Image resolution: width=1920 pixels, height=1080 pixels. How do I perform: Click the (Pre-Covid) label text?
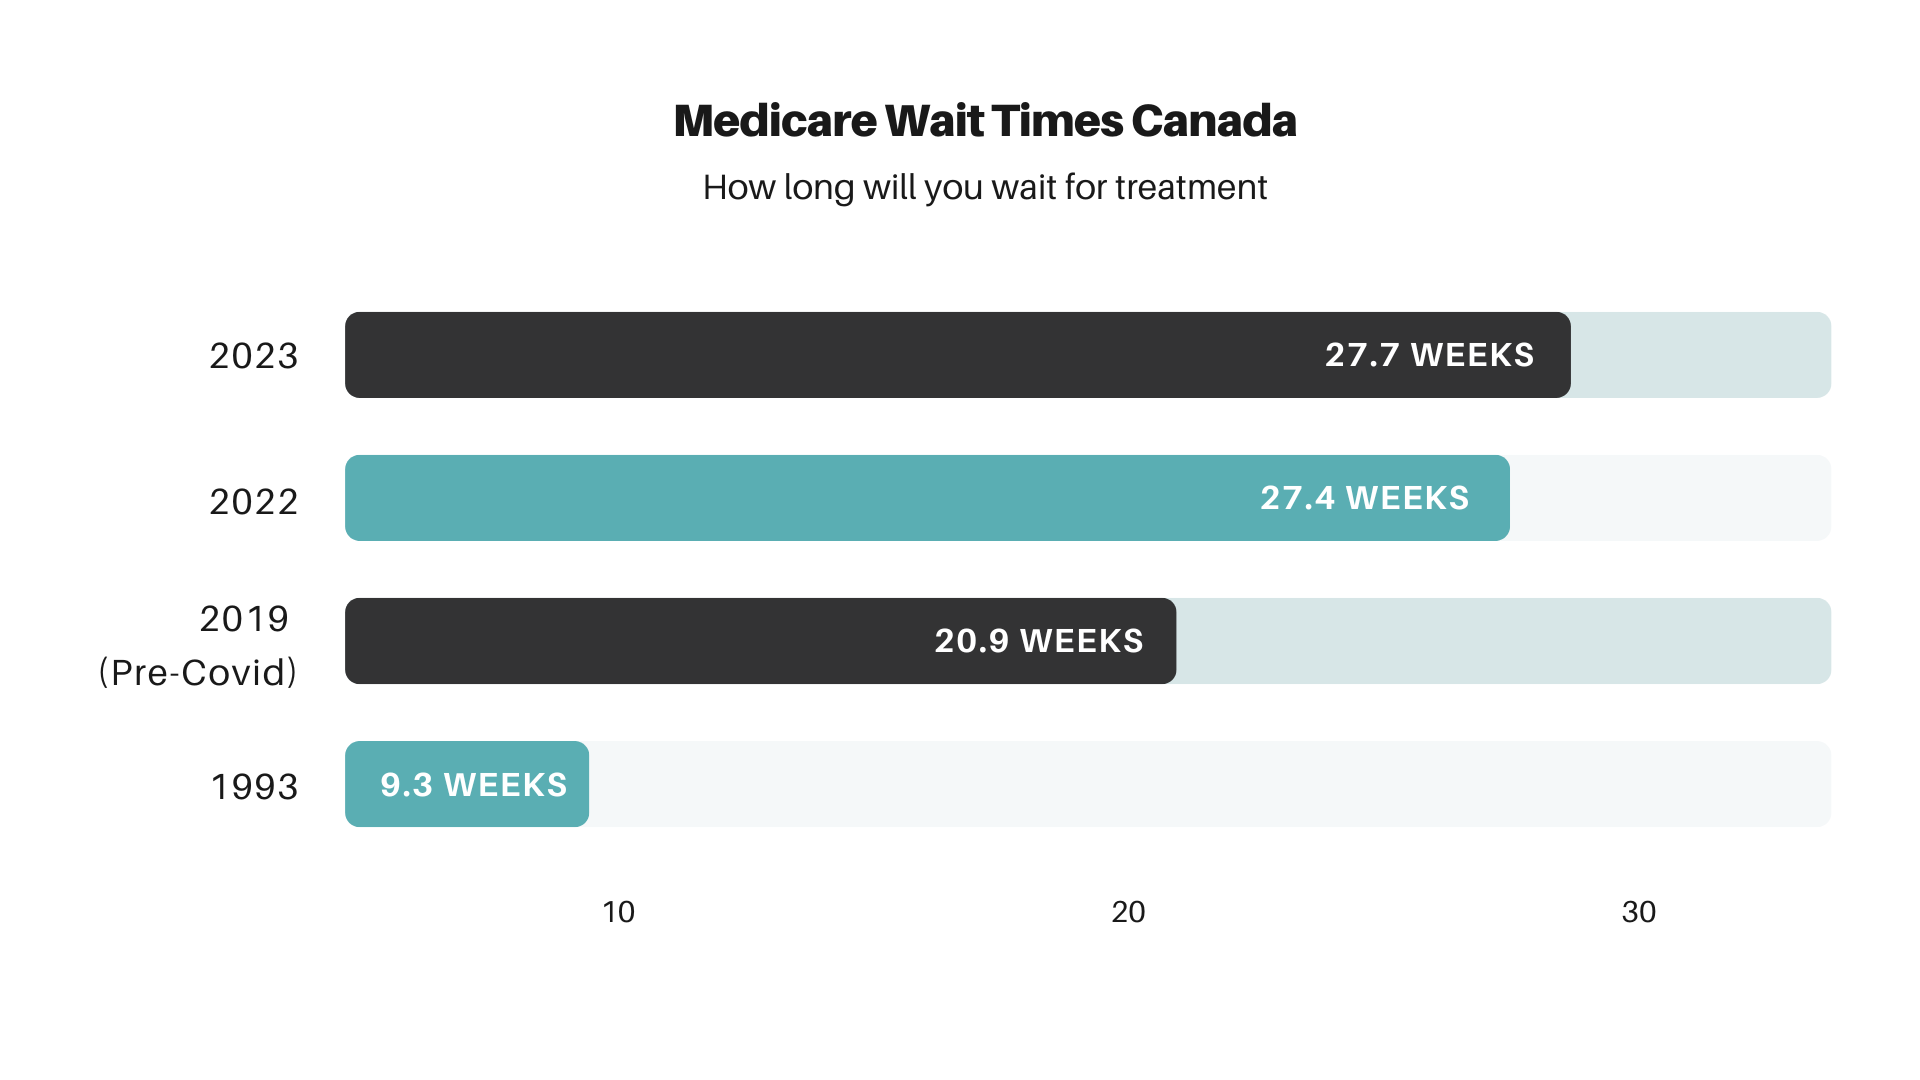coord(198,672)
